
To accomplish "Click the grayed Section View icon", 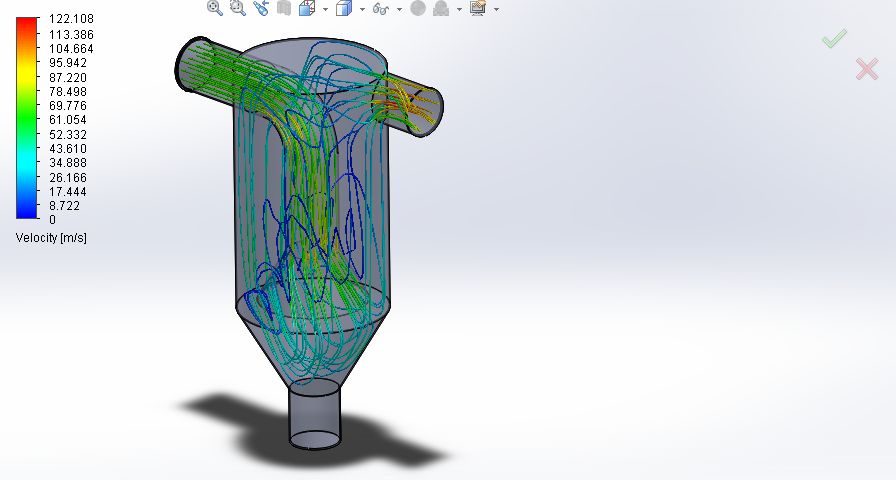I will click(x=284, y=7).
